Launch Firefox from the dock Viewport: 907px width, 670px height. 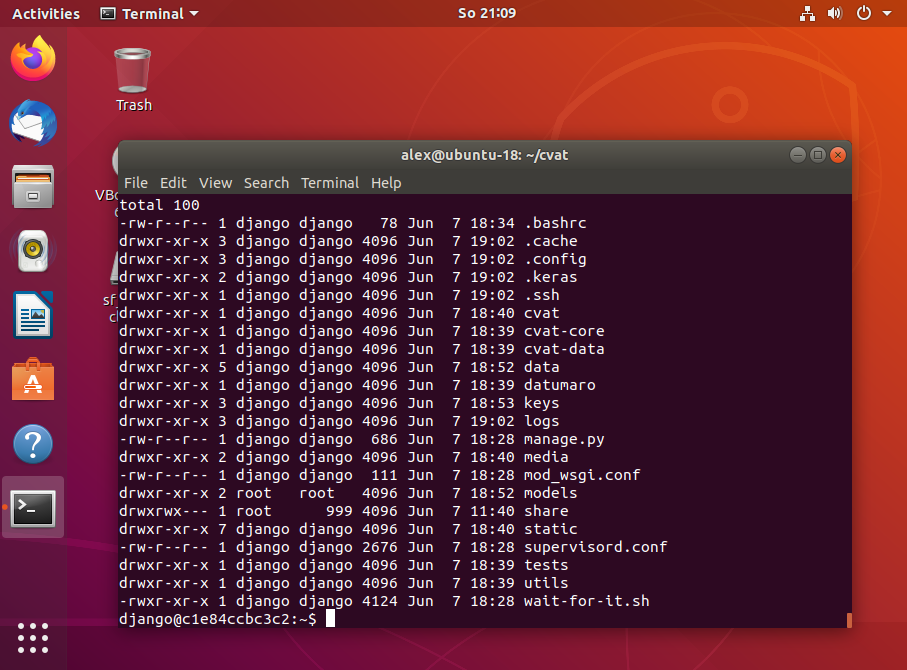pyautogui.click(x=32, y=59)
